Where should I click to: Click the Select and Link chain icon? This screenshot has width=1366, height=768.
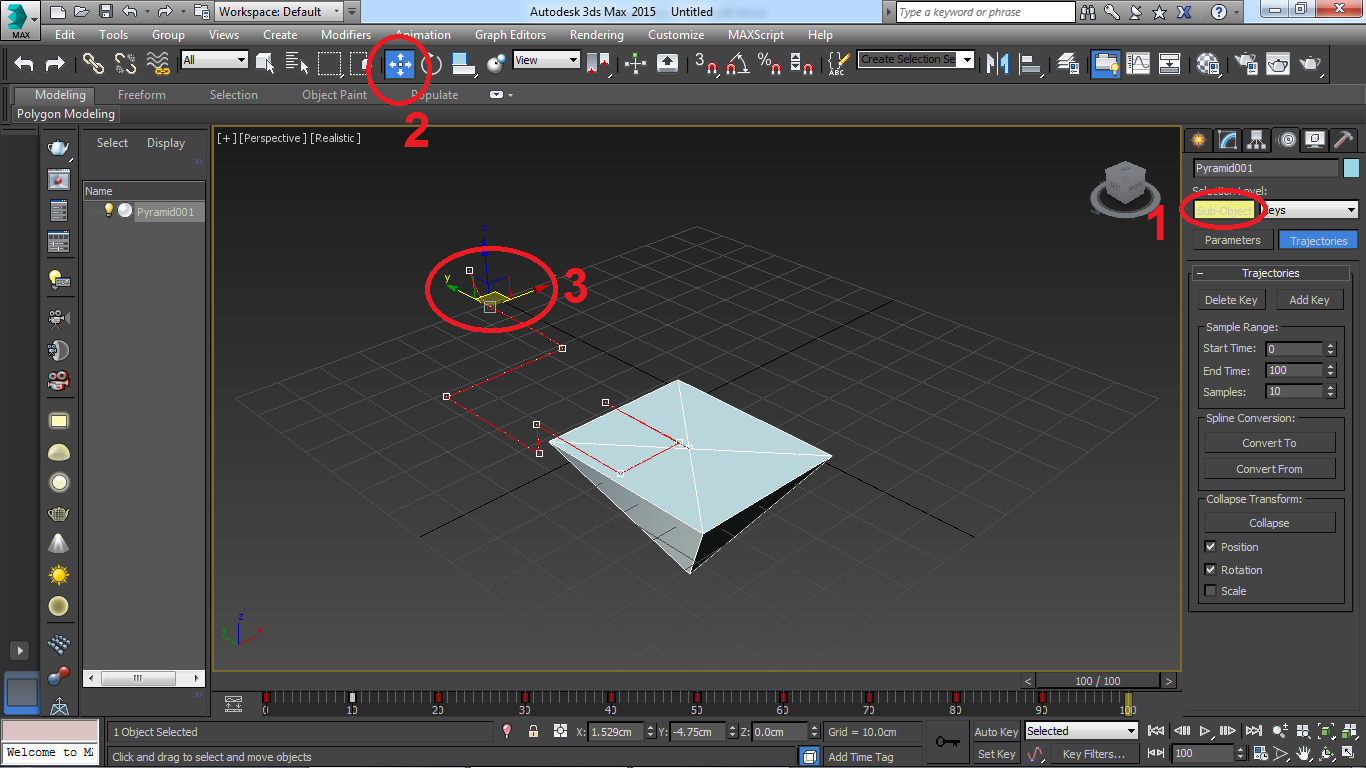coord(93,64)
